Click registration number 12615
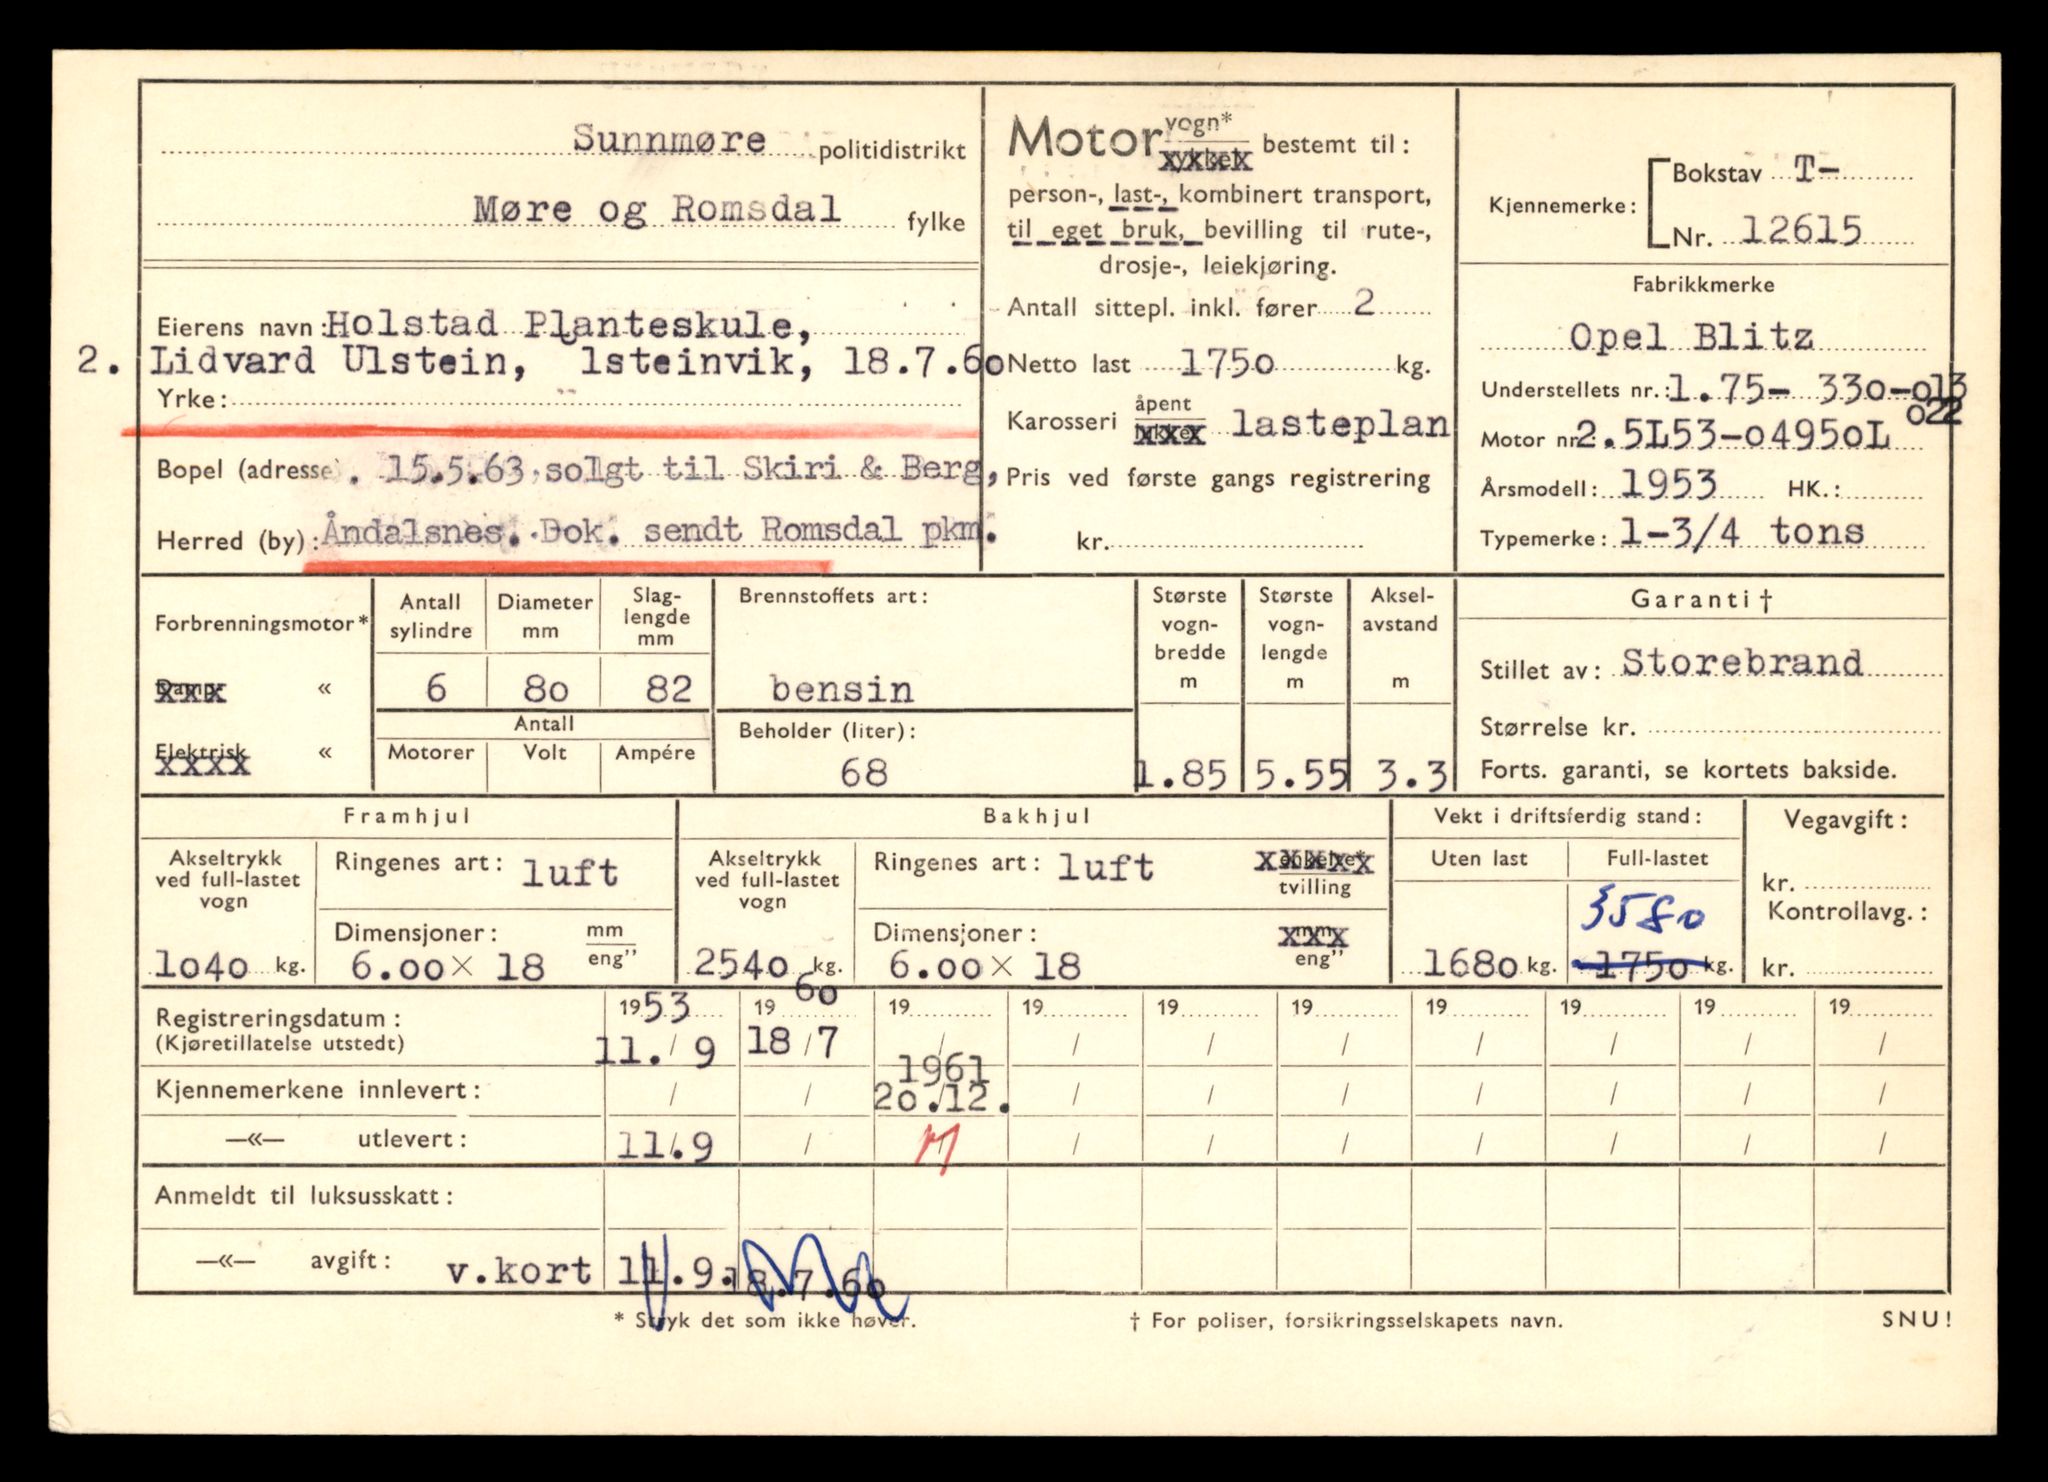This screenshot has height=1482, width=2048. (1801, 232)
